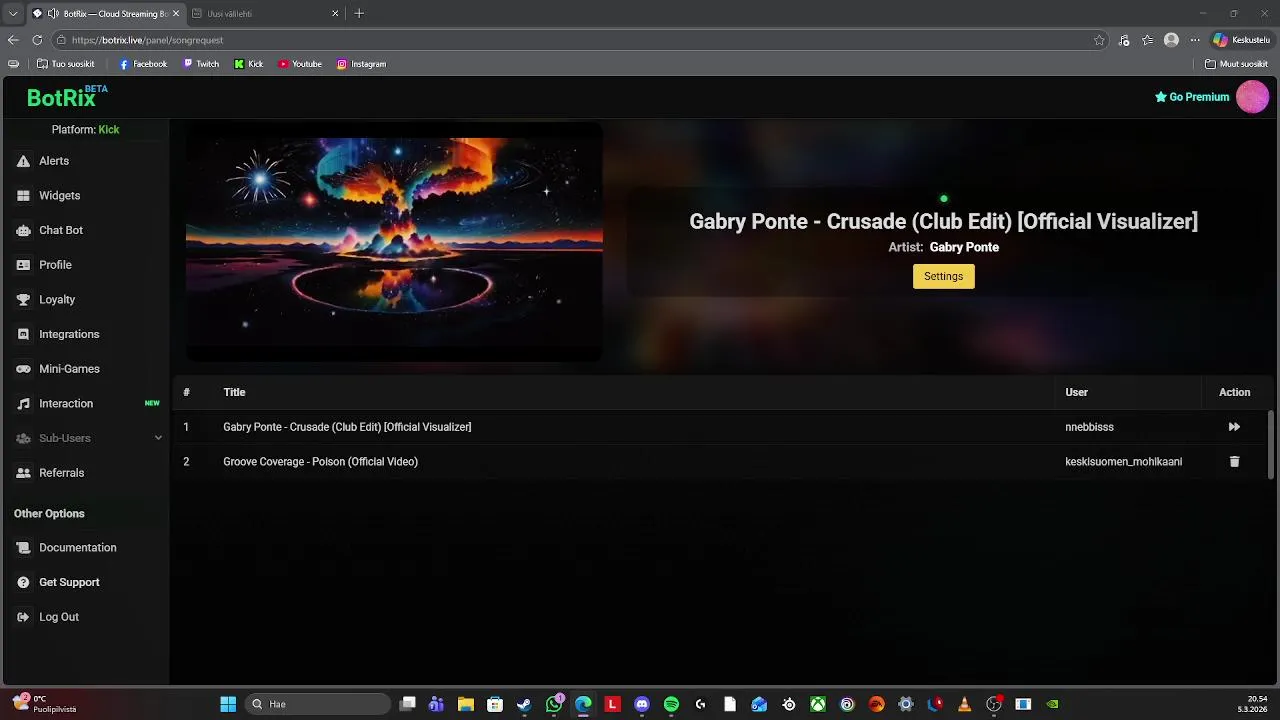Open the Facebook bookmark
This screenshot has height=720, width=1280.
pos(143,64)
